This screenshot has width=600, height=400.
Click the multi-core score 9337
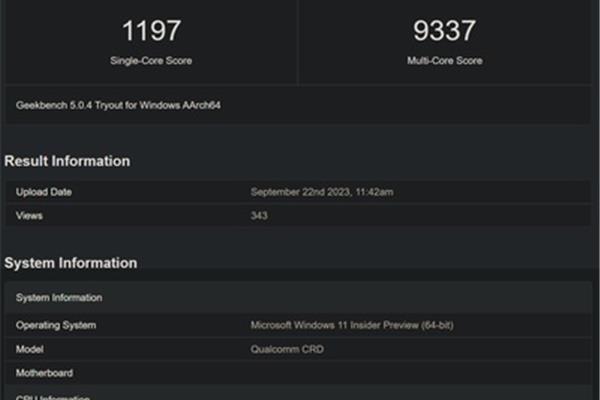[x=444, y=31]
